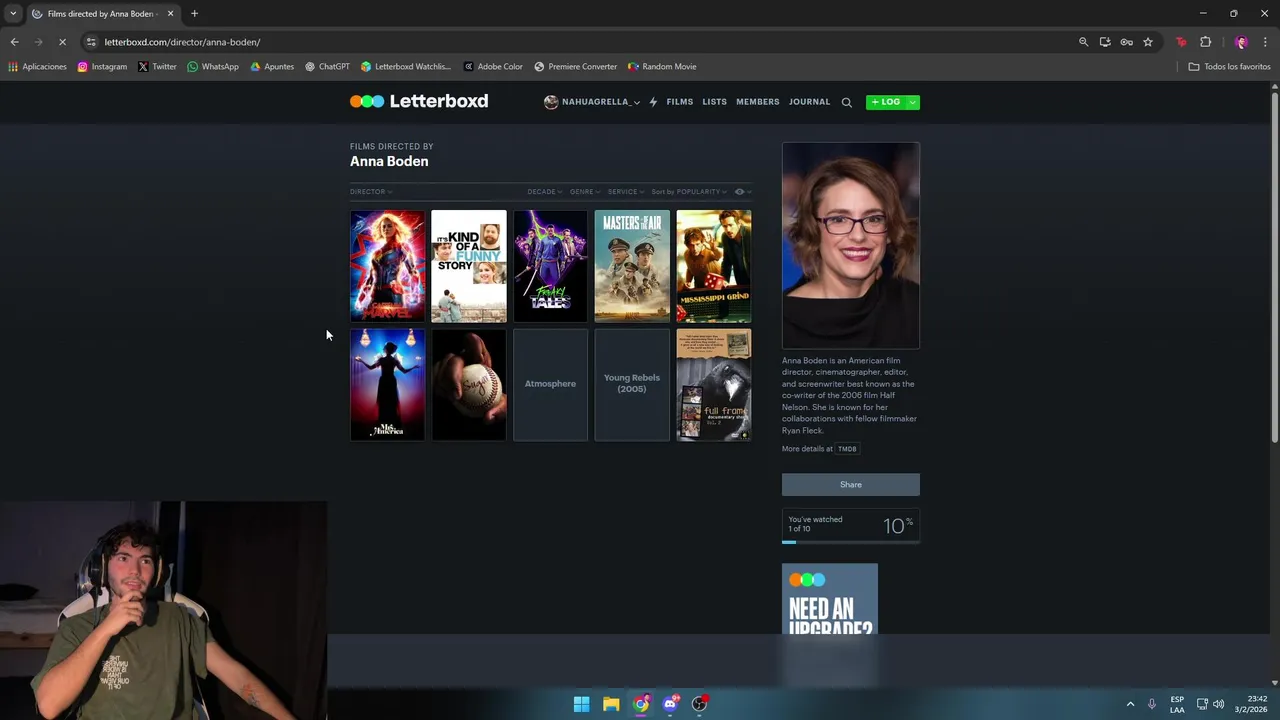1280x720 pixels.
Task: Open the saved passwords key icon
Action: point(1126,42)
